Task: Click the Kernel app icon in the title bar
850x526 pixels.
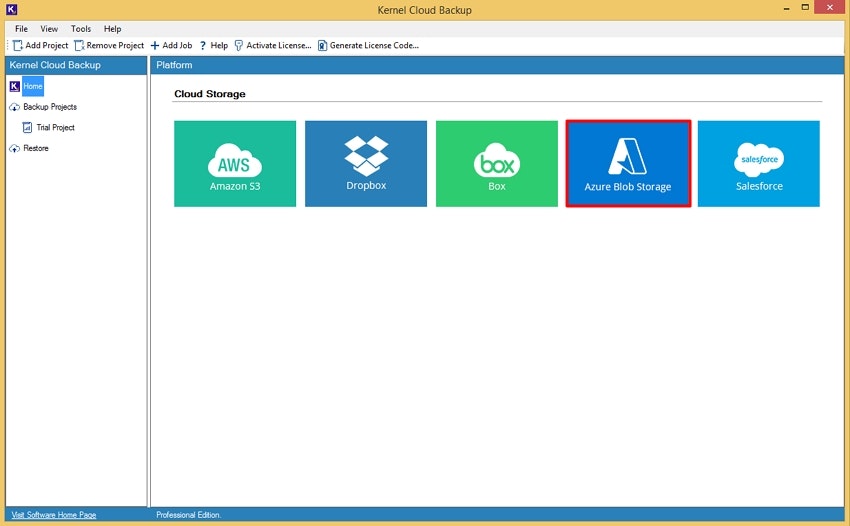Action: (11, 9)
